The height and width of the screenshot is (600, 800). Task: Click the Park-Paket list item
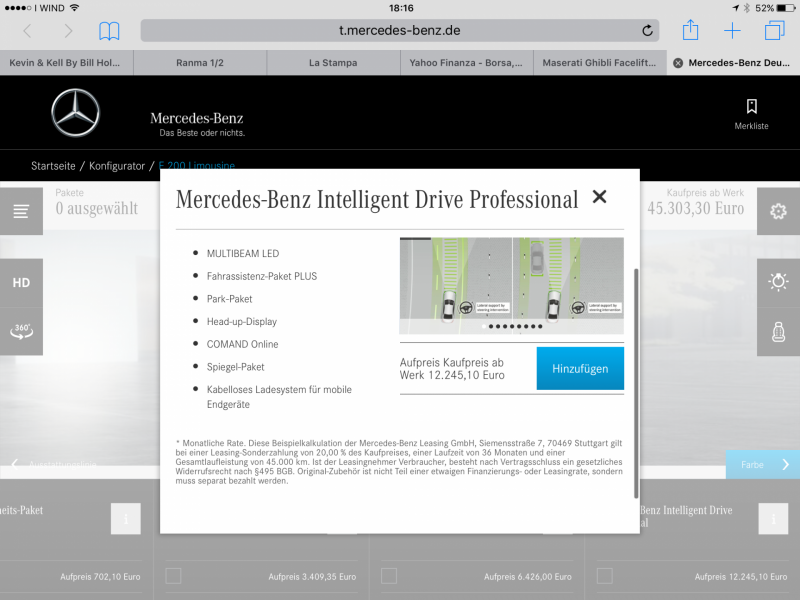[230, 299]
